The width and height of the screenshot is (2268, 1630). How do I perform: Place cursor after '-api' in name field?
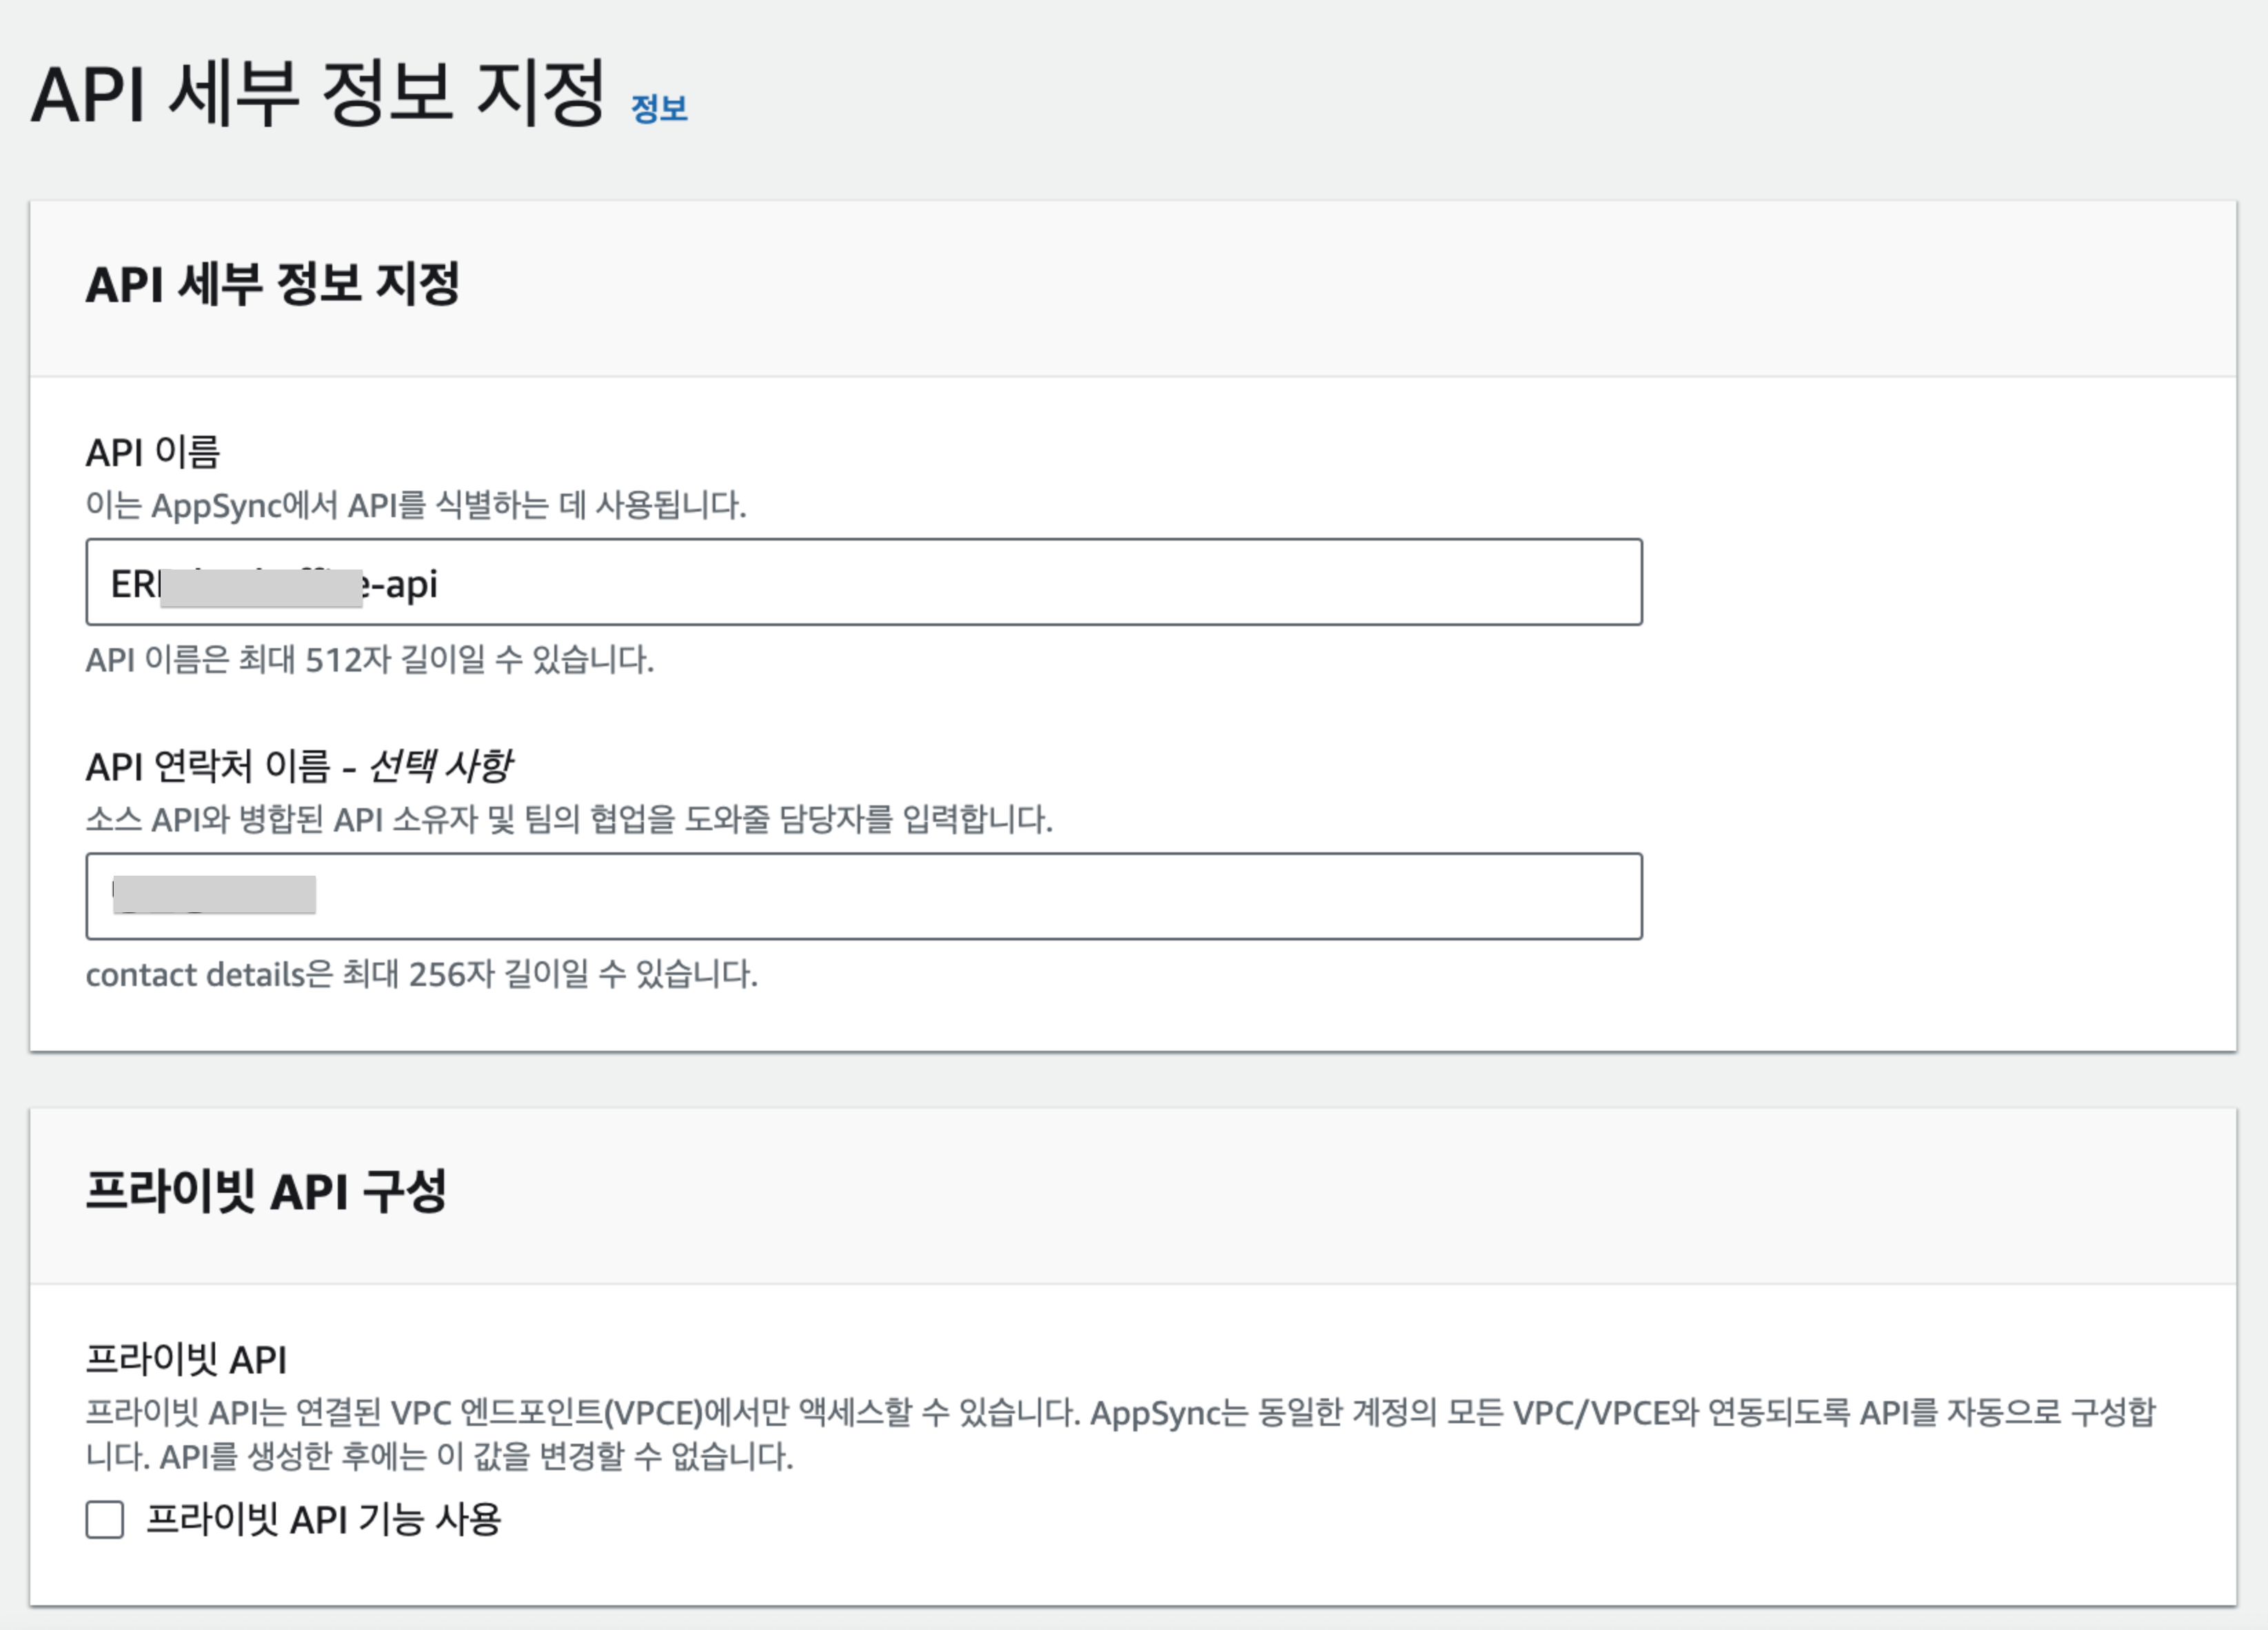point(441,584)
